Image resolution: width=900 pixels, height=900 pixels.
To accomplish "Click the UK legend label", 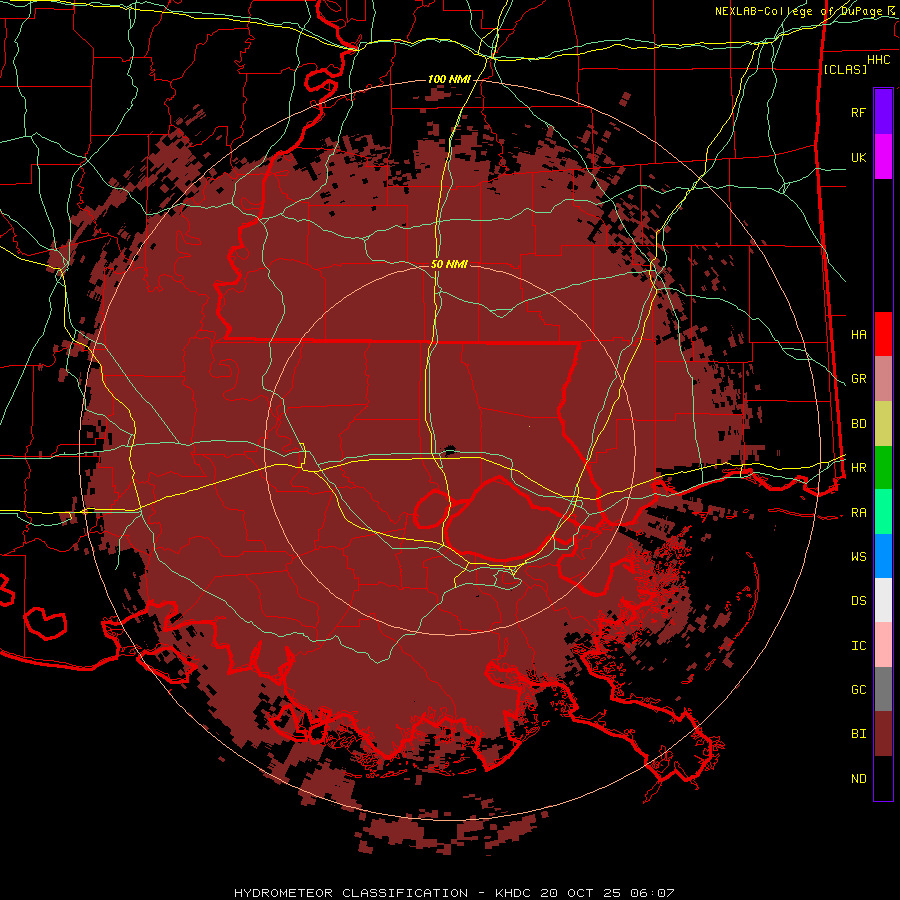I will [858, 157].
